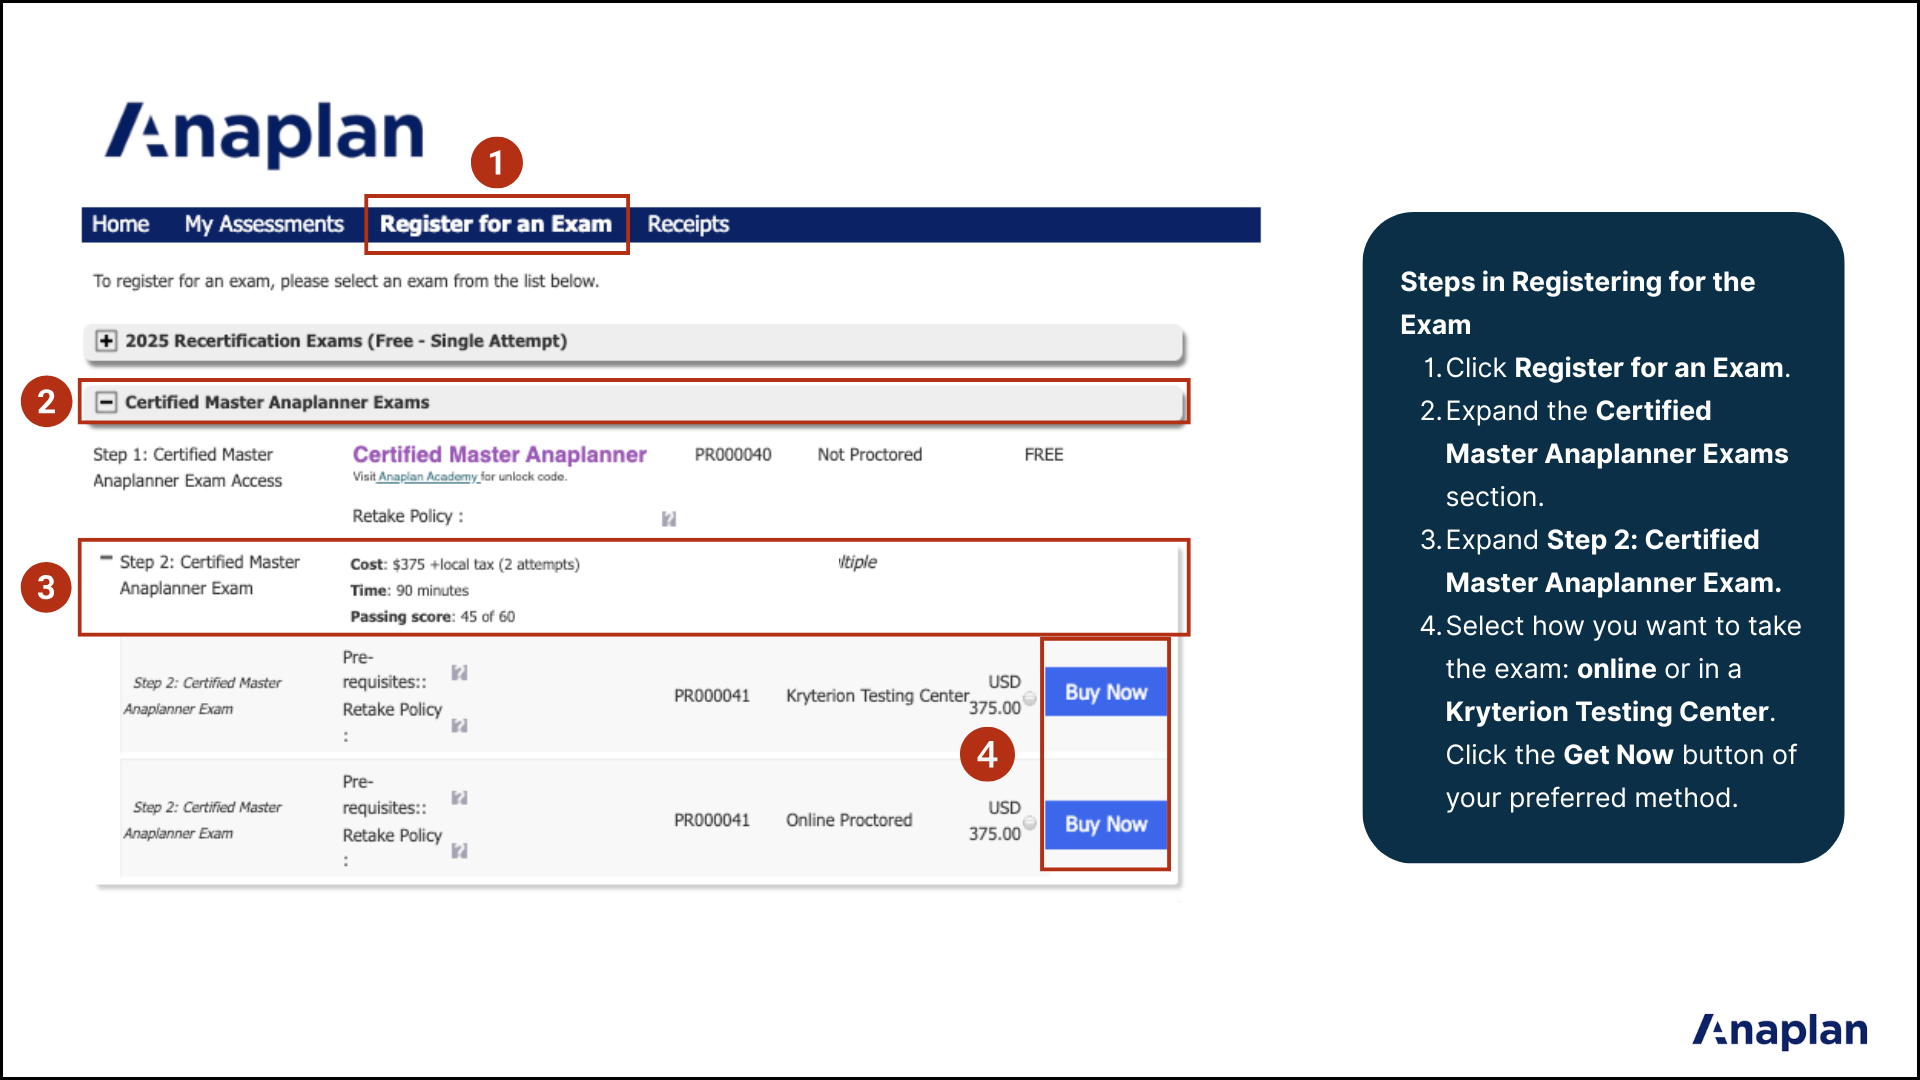Open Retake Policy help icon in Online Proctored row
Image resolution: width=1920 pixels, height=1080 pixels.
tap(459, 850)
